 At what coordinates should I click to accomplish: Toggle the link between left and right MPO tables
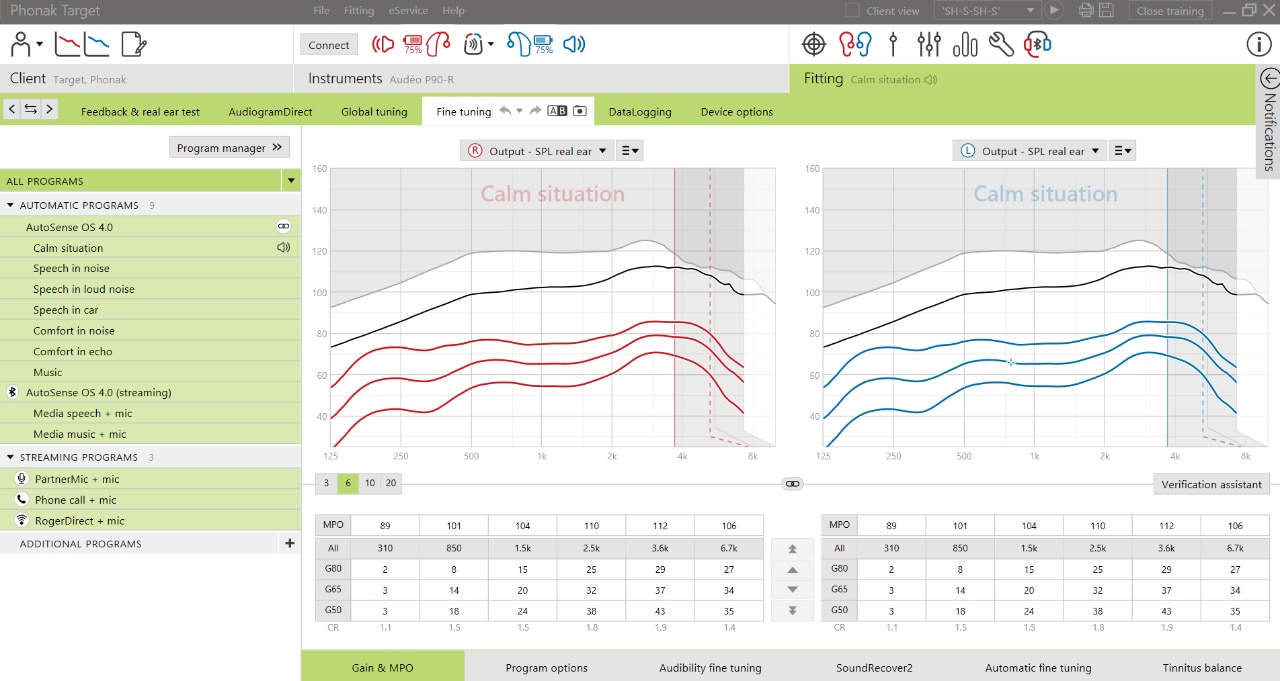793,483
